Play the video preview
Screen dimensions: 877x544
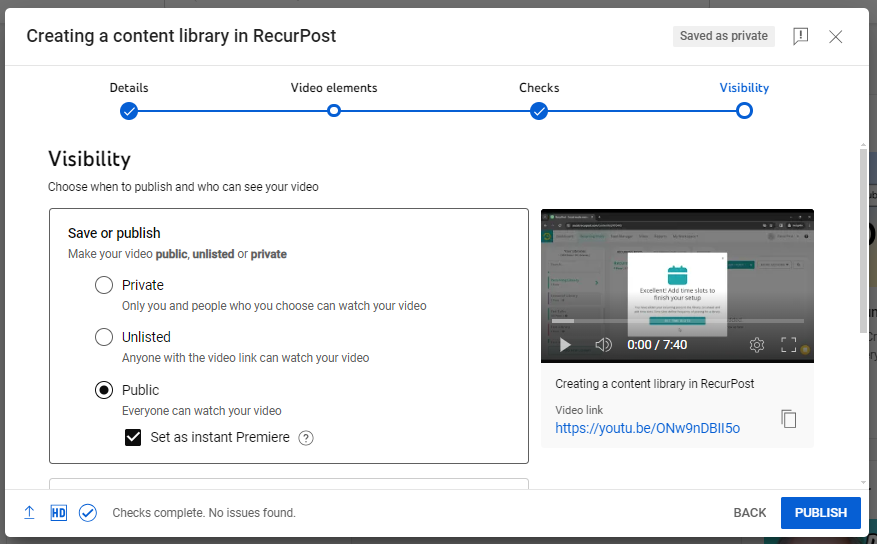coord(565,345)
